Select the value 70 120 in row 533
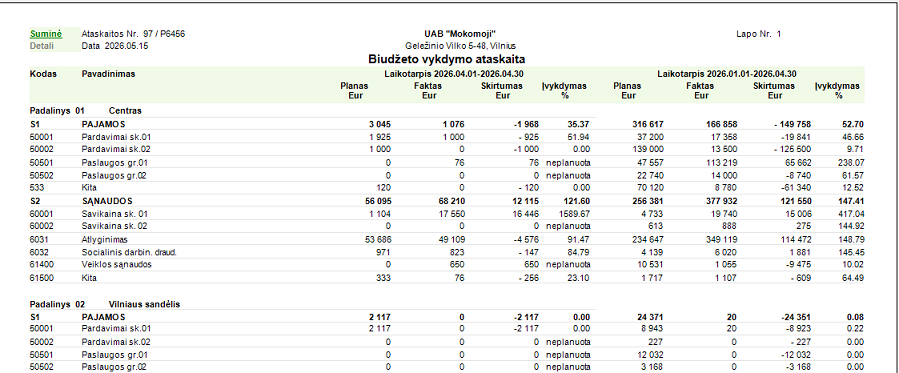 (651, 189)
